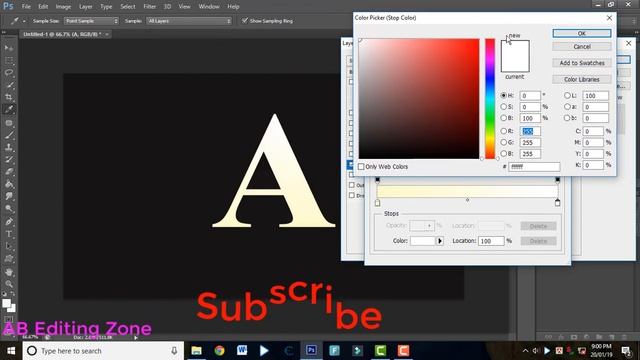Screen dimensions: 640x360
Task: Open the Sample Size dropdown
Action: coord(91,21)
